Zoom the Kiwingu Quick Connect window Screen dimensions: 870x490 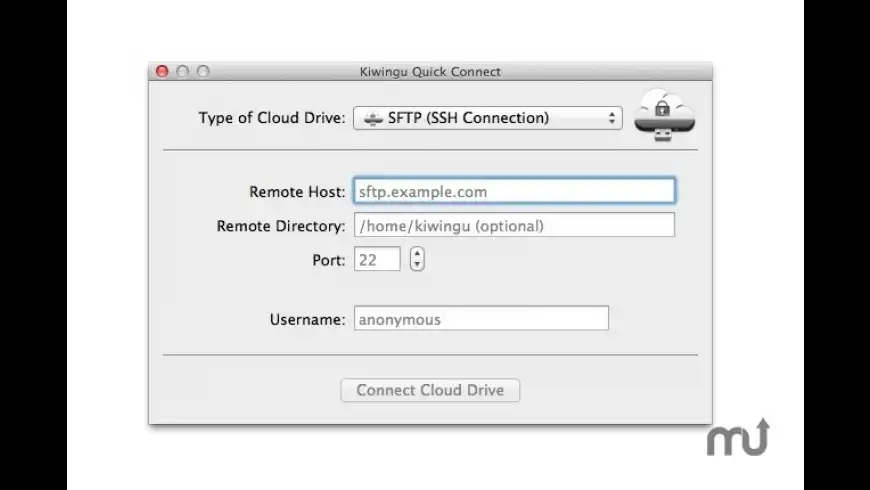[203, 71]
